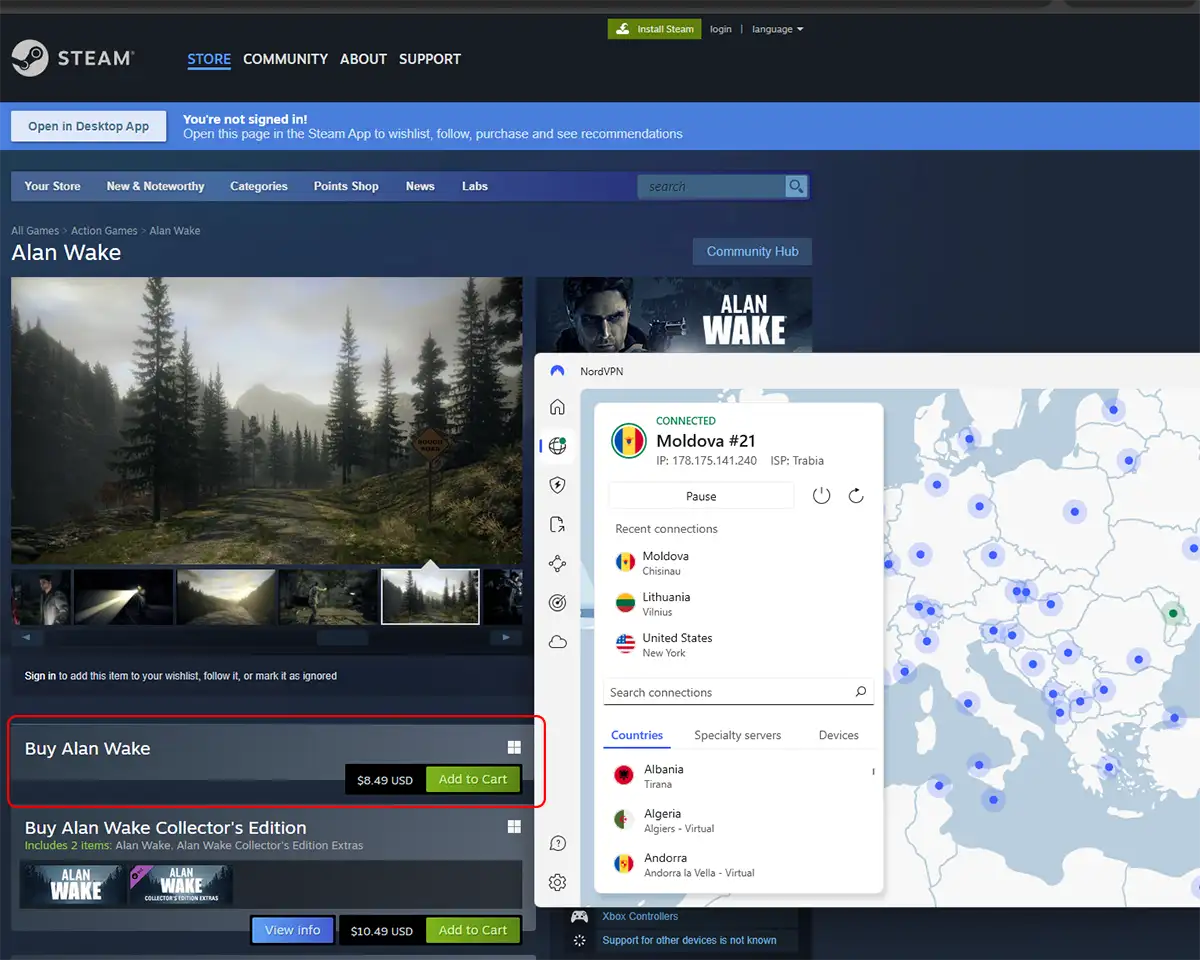This screenshot has height=960, width=1200.
Task: Select the highlighted forest screenshot thumbnail
Action: coord(430,596)
